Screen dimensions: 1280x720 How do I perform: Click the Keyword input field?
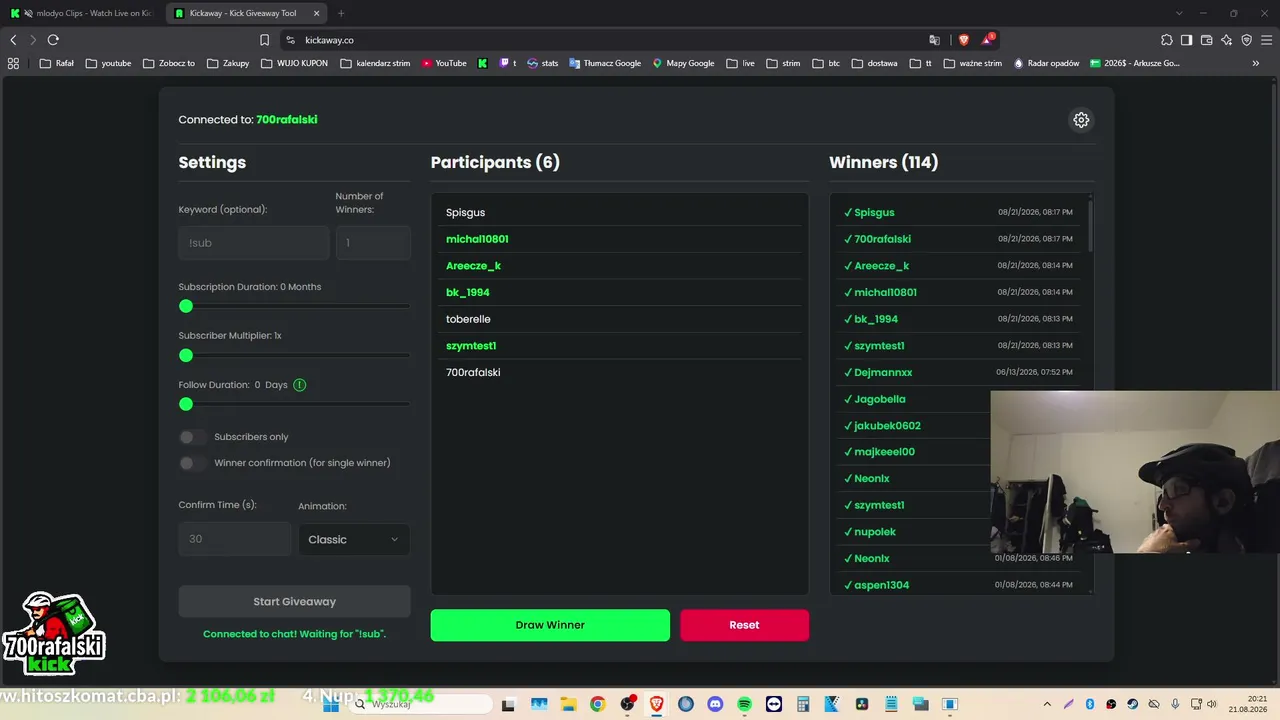[x=254, y=243]
